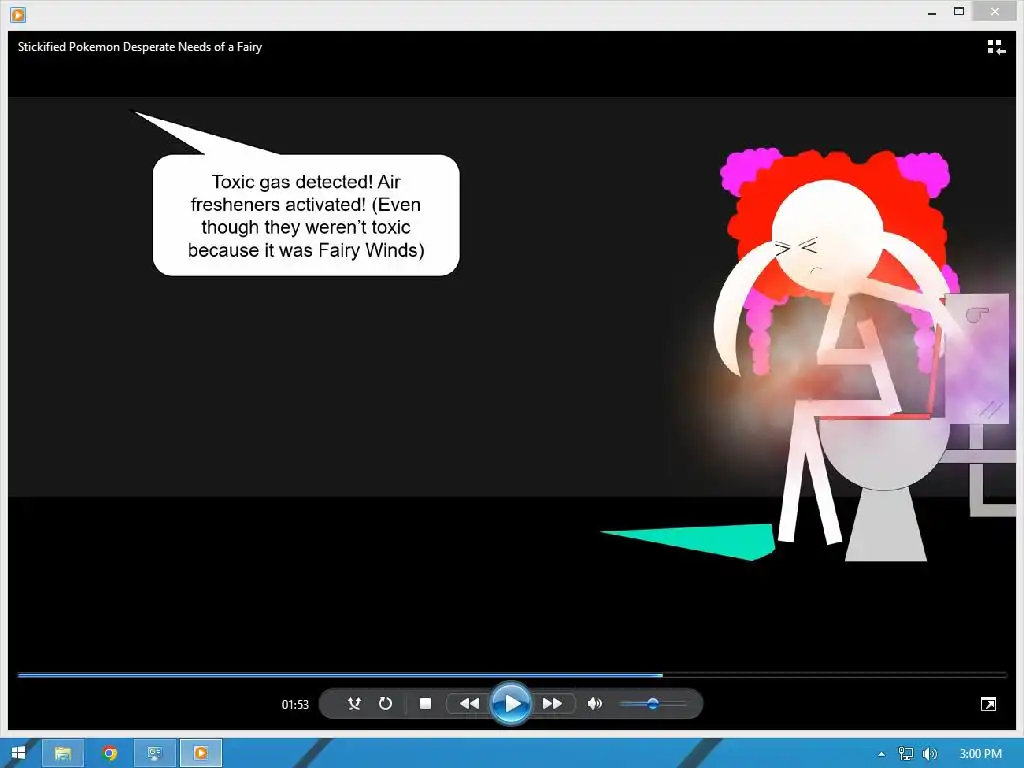Switch to Library view

(x=996, y=47)
